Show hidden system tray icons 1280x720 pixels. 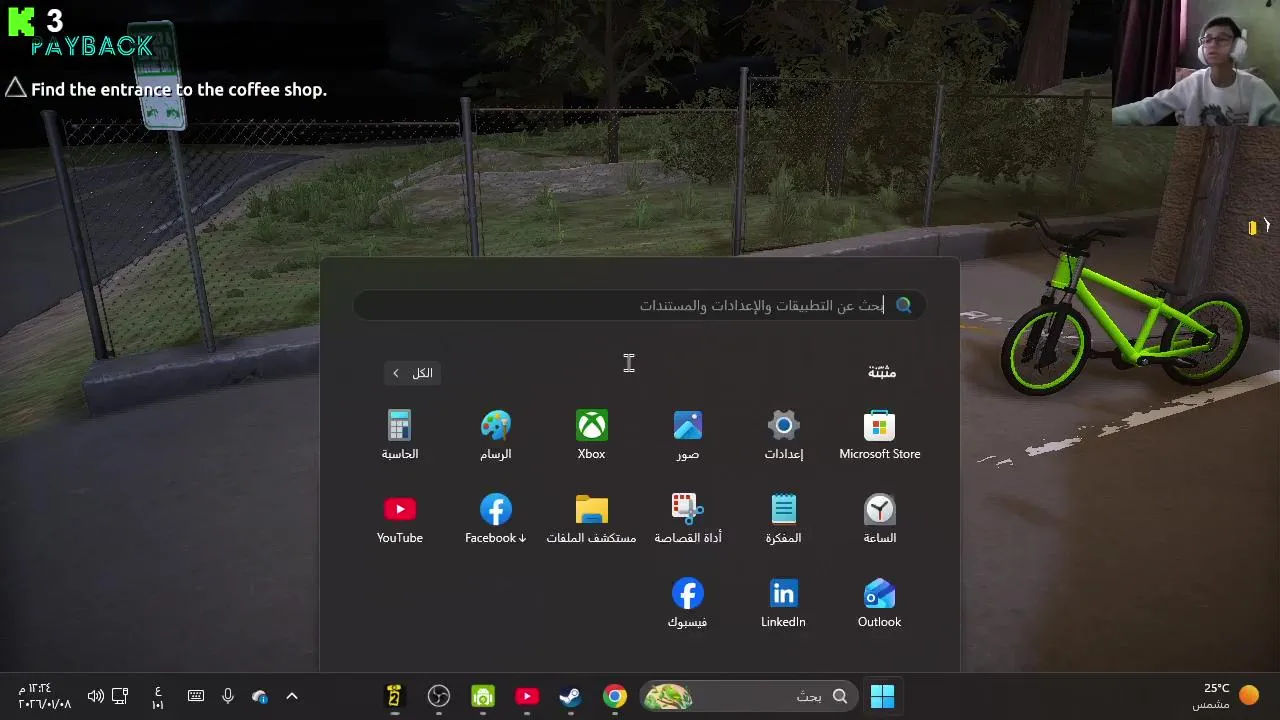(x=292, y=696)
